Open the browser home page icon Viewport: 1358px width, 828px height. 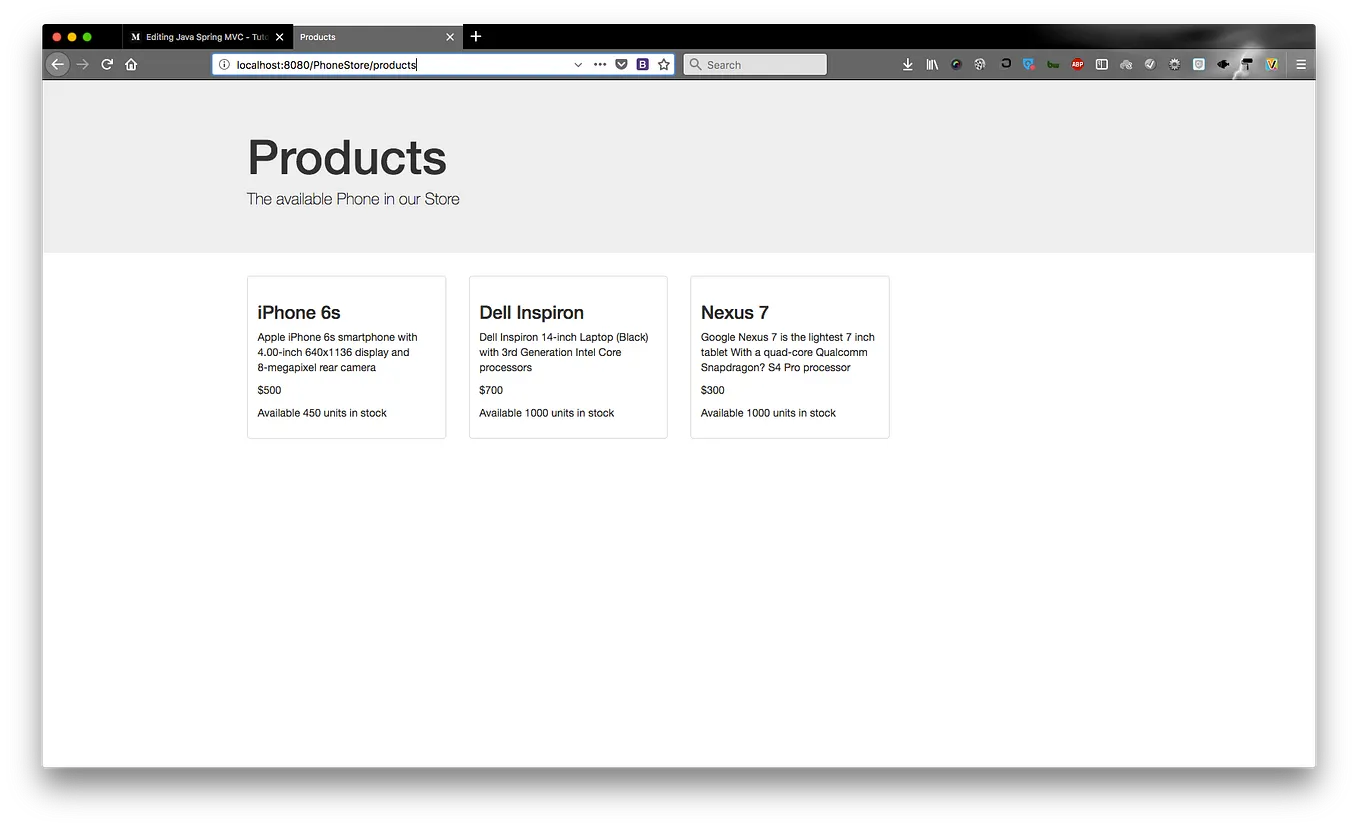point(131,64)
